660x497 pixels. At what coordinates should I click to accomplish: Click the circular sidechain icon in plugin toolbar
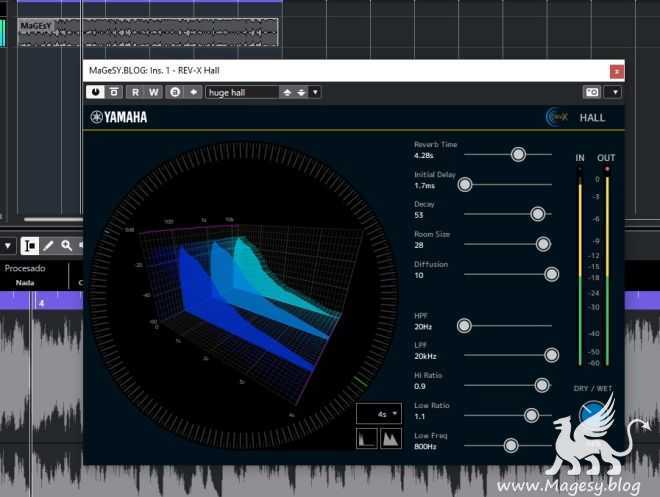[175, 92]
